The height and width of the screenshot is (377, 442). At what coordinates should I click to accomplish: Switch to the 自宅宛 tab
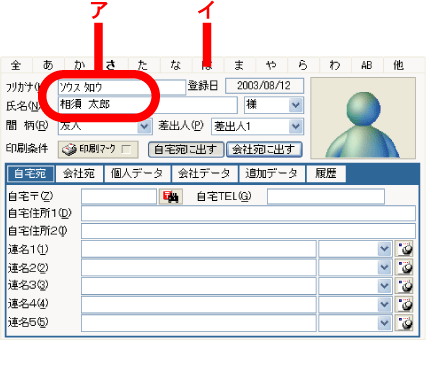pos(30,174)
